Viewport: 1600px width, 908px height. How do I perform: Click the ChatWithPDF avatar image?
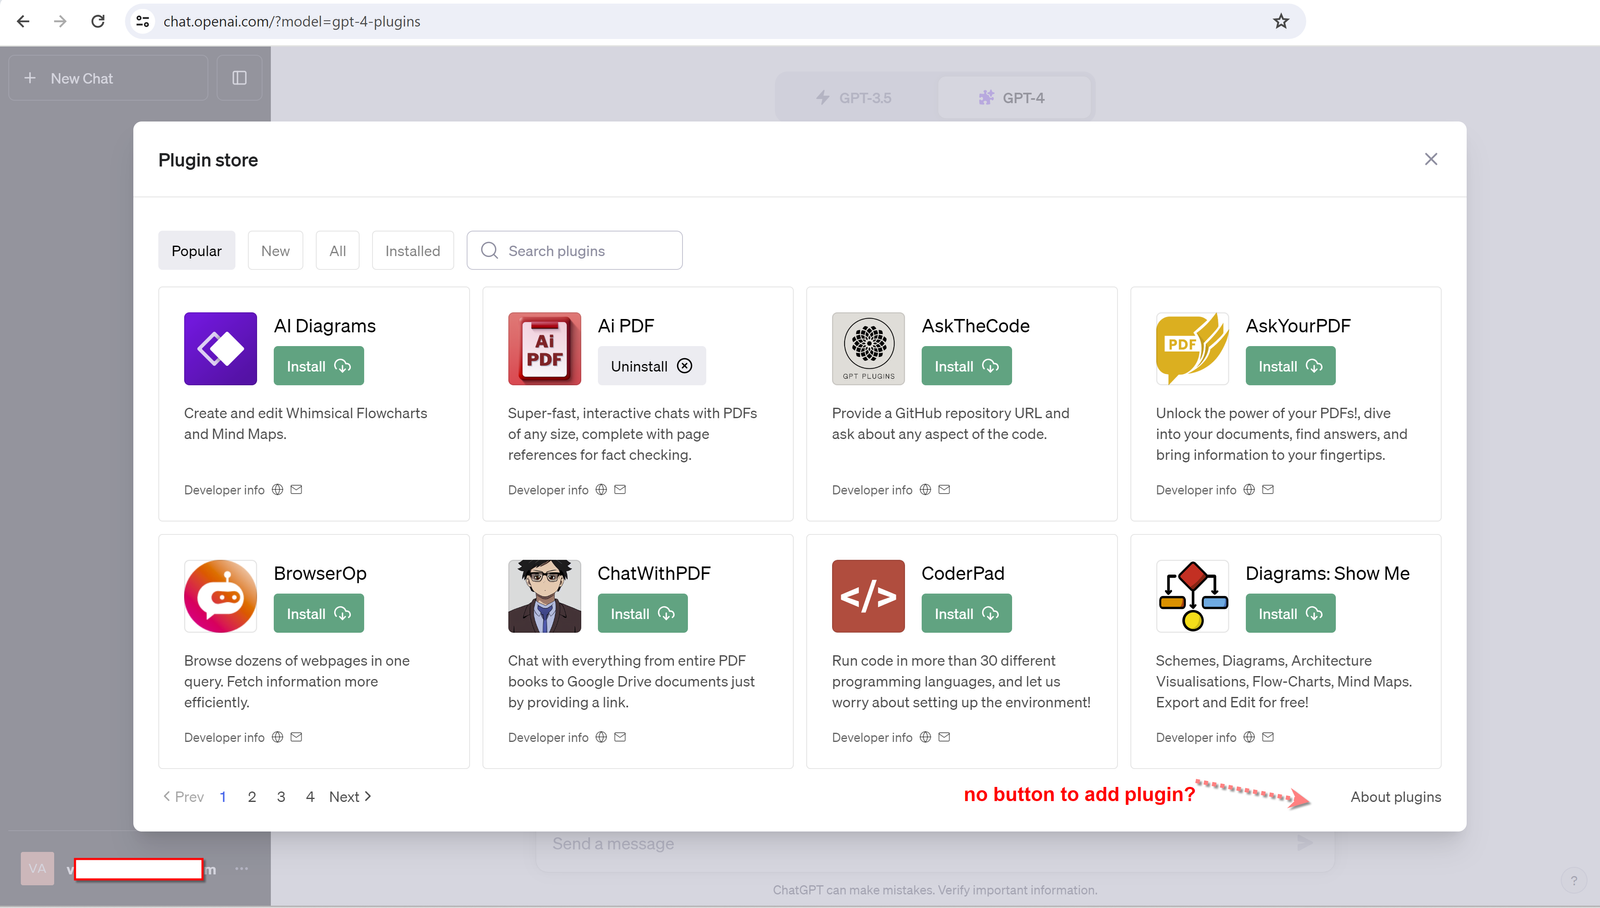pos(544,596)
